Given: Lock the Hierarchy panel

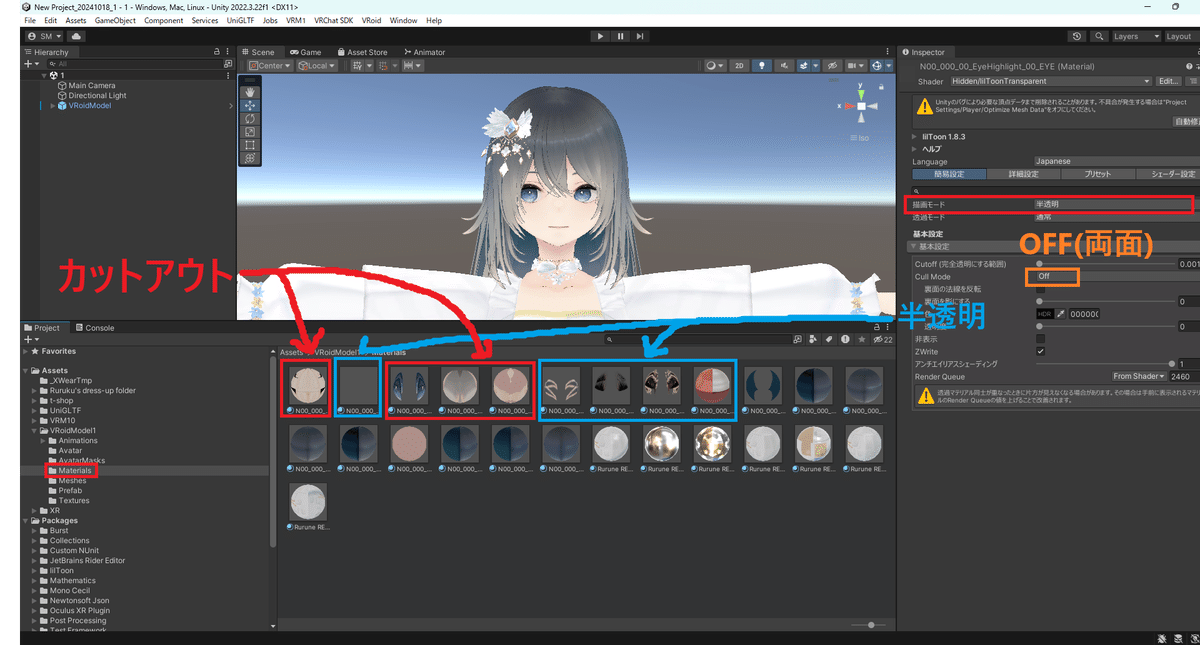Looking at the screenshot, I should tap(217, 52).
